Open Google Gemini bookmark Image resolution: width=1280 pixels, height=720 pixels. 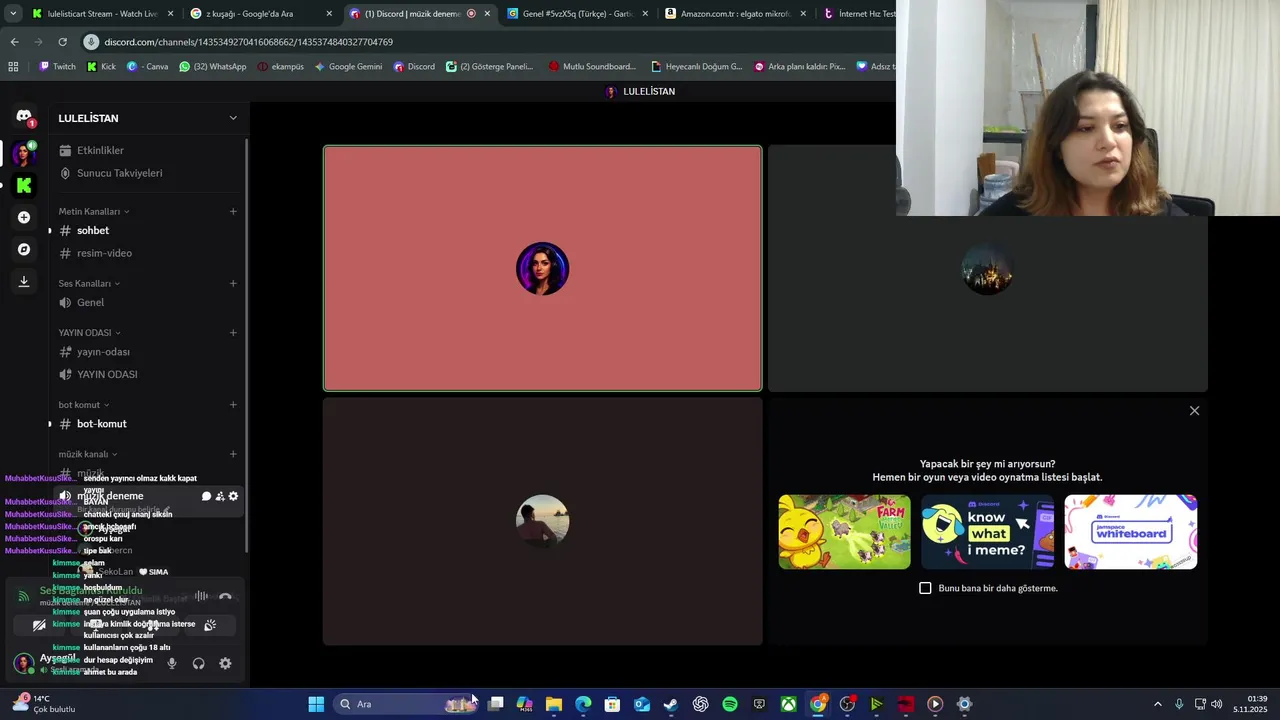tap(348, 67)
